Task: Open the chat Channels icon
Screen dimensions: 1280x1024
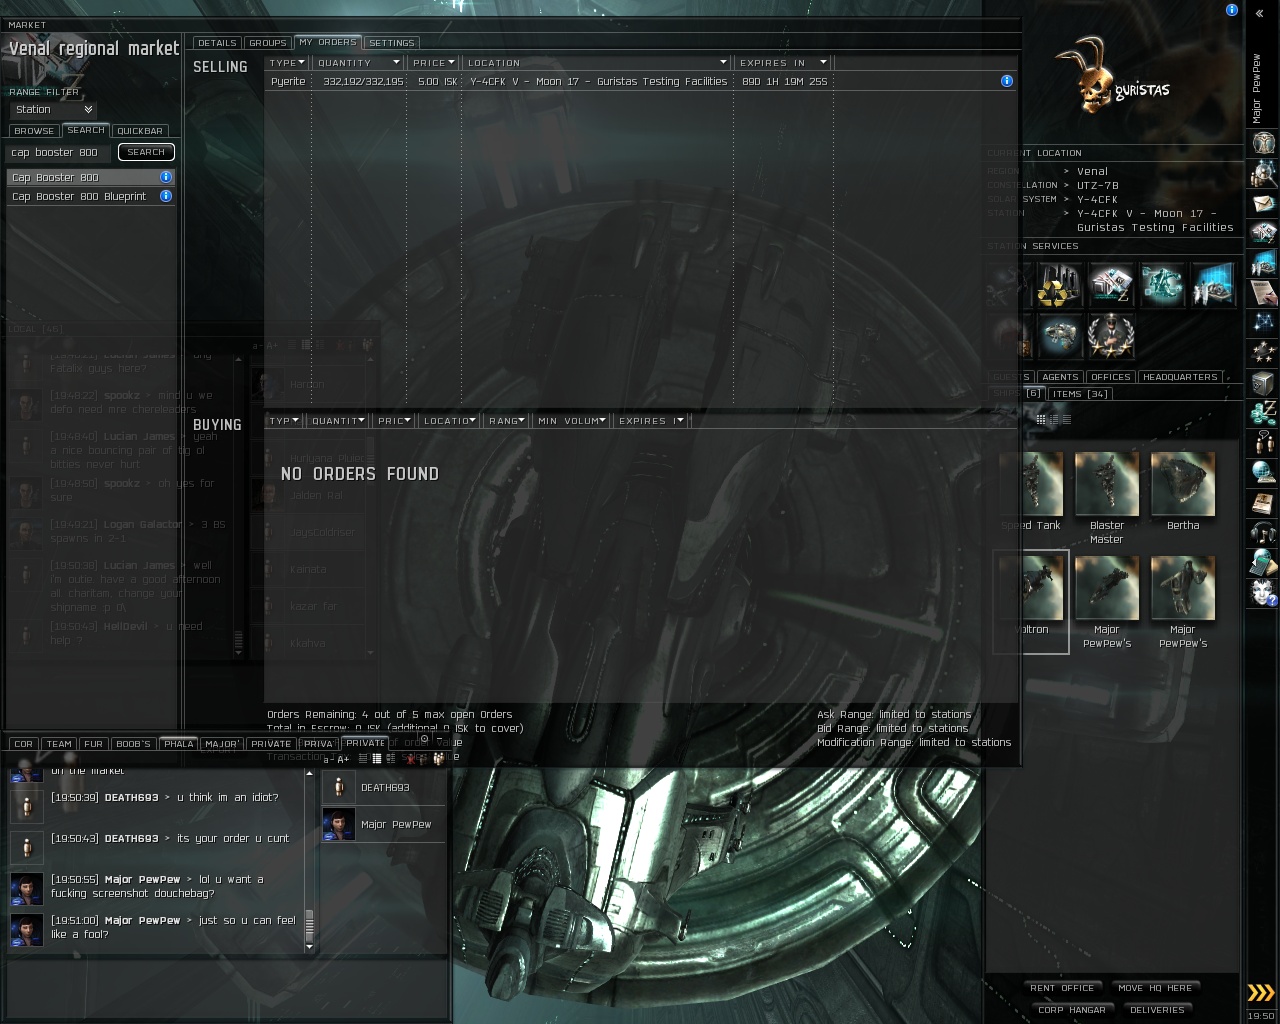Action: 1263,442
